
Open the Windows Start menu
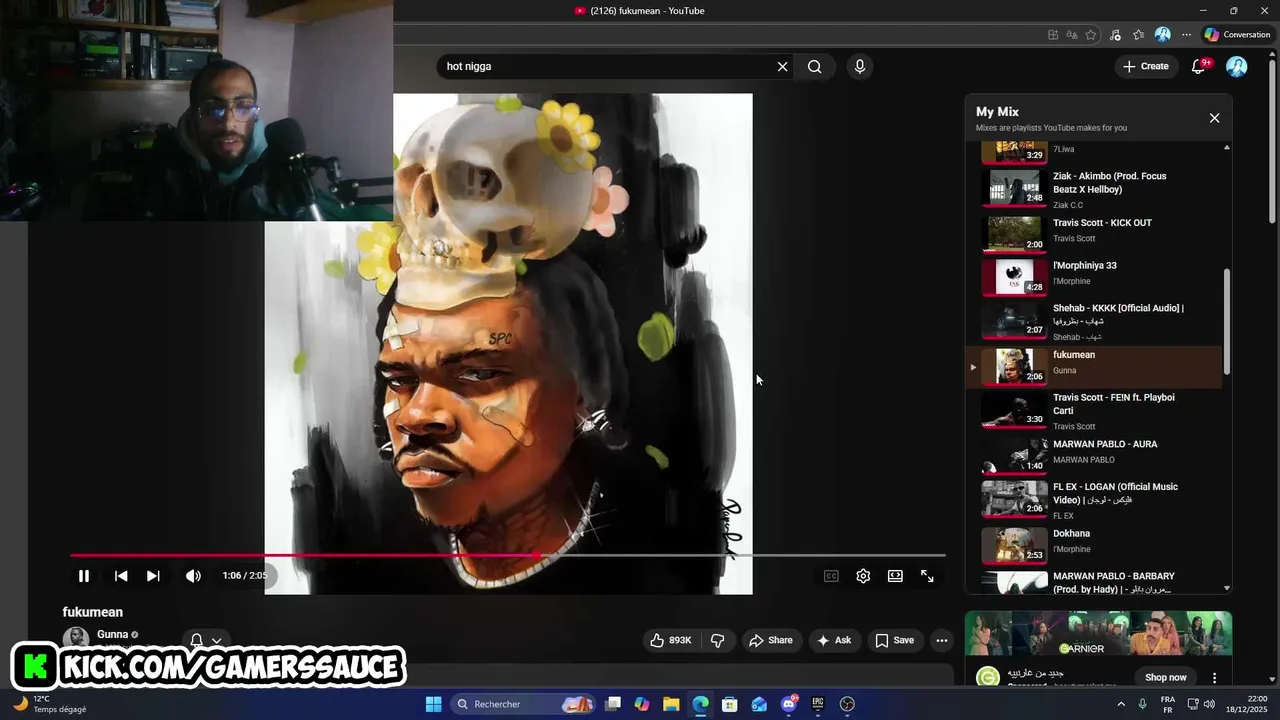433,704
